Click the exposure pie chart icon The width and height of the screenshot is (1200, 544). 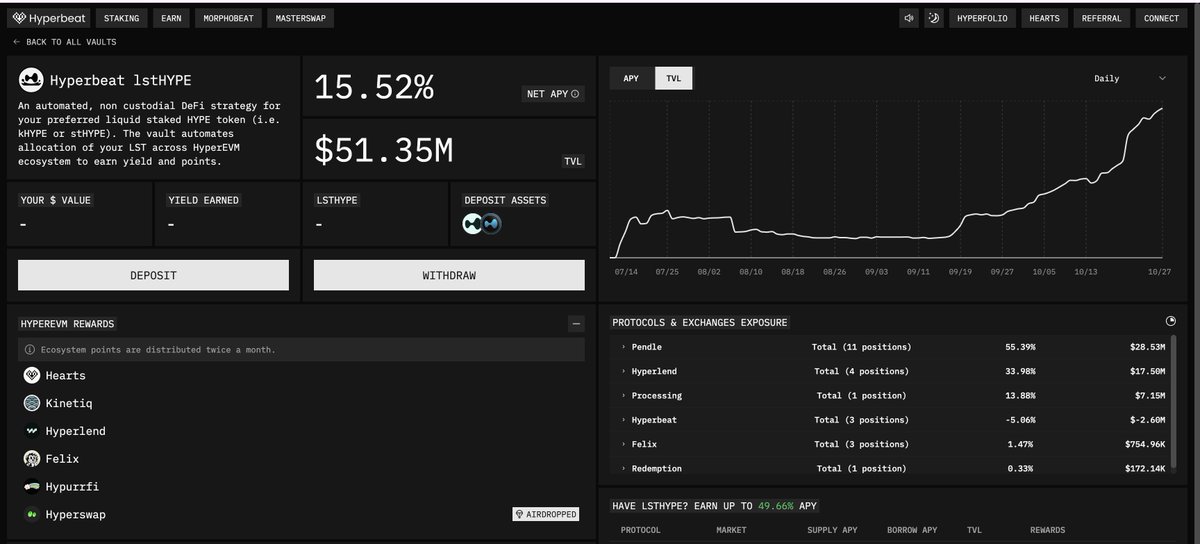[1171, 321]
